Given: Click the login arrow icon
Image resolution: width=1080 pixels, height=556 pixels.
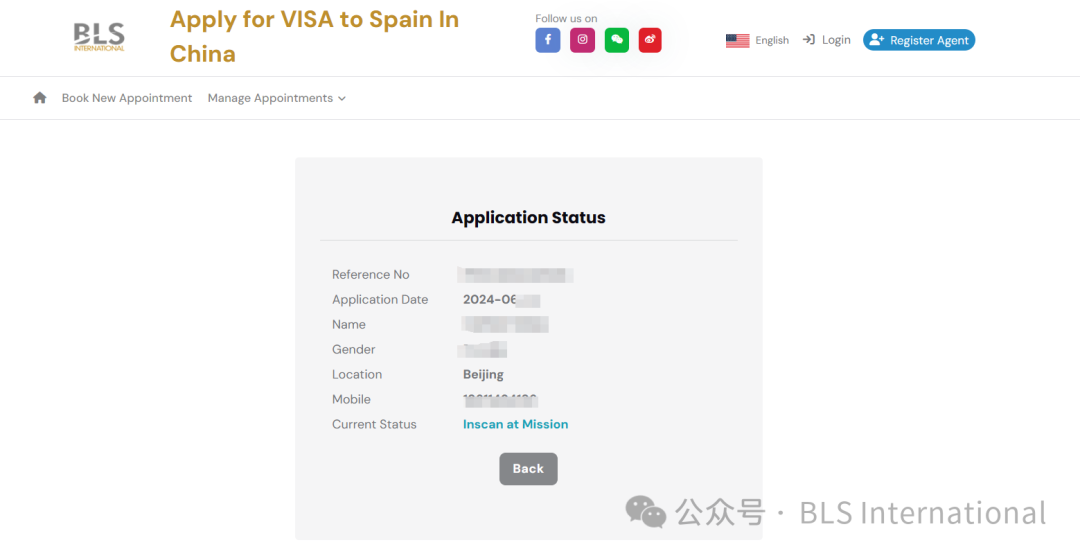Looking at the screenshot, I should pos(809,40).
